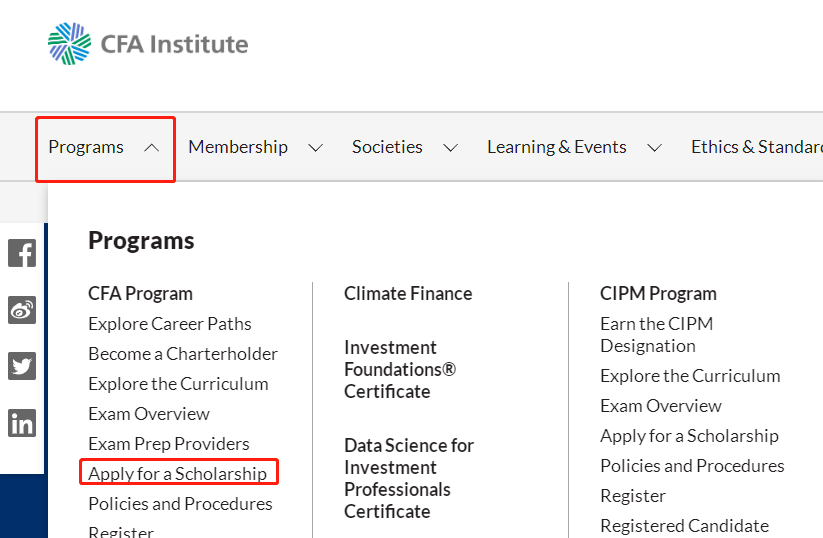Expand the Membership dropdown chevron
Viewport: 823px width, 538px height.
(x=315, y=148)
